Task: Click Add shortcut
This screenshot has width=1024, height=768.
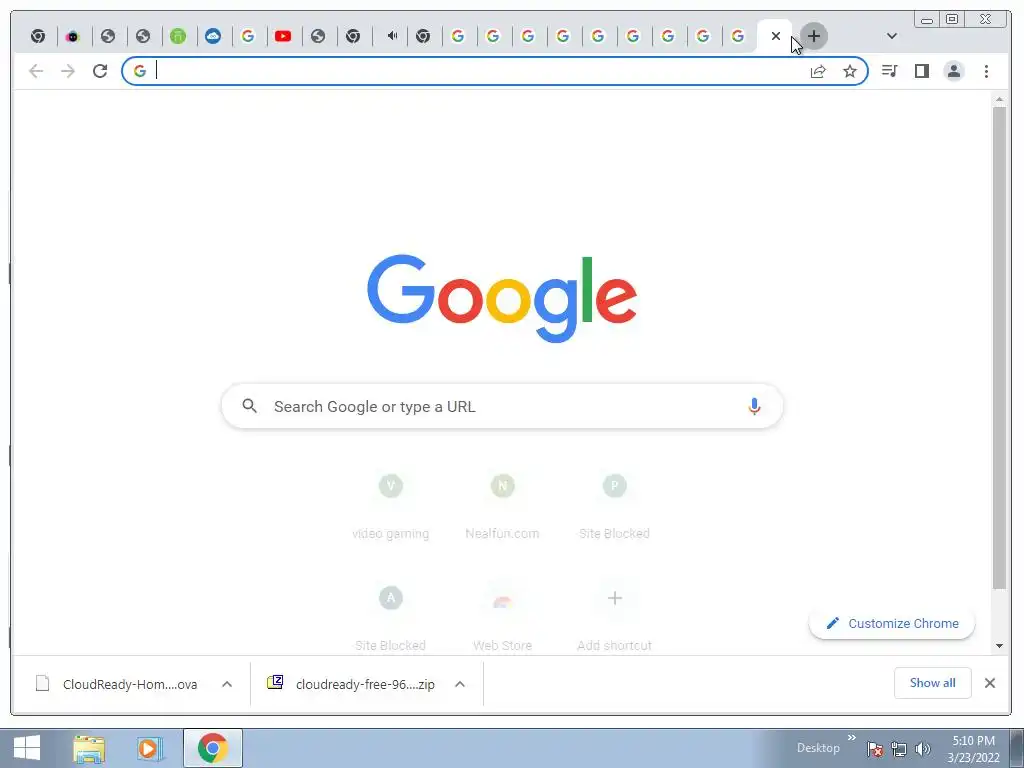Action: [614, 617]
